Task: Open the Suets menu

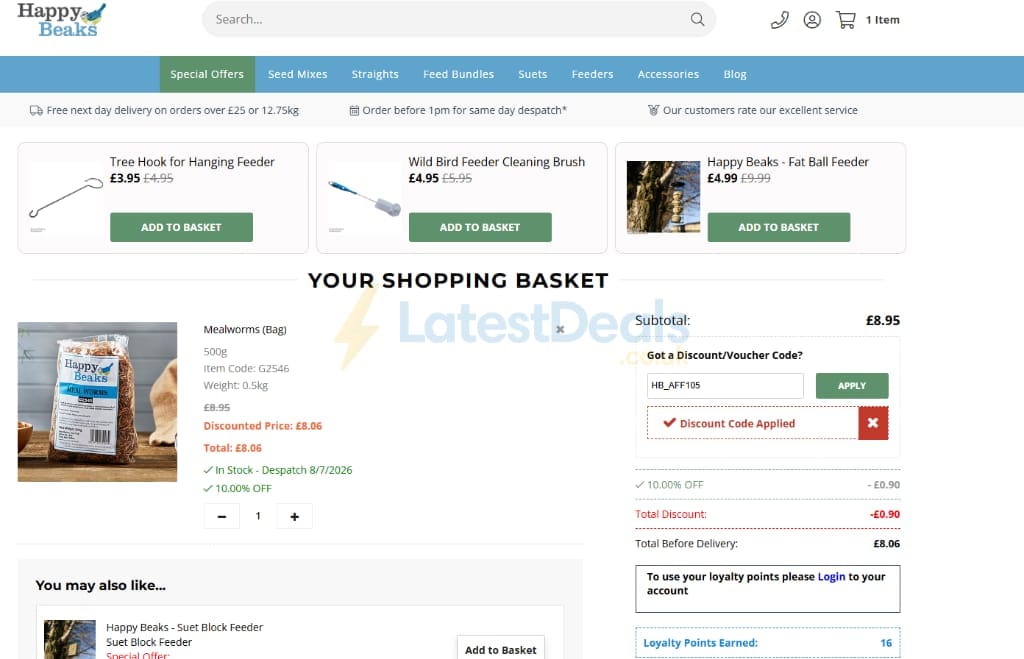Action: coord(533,74)
